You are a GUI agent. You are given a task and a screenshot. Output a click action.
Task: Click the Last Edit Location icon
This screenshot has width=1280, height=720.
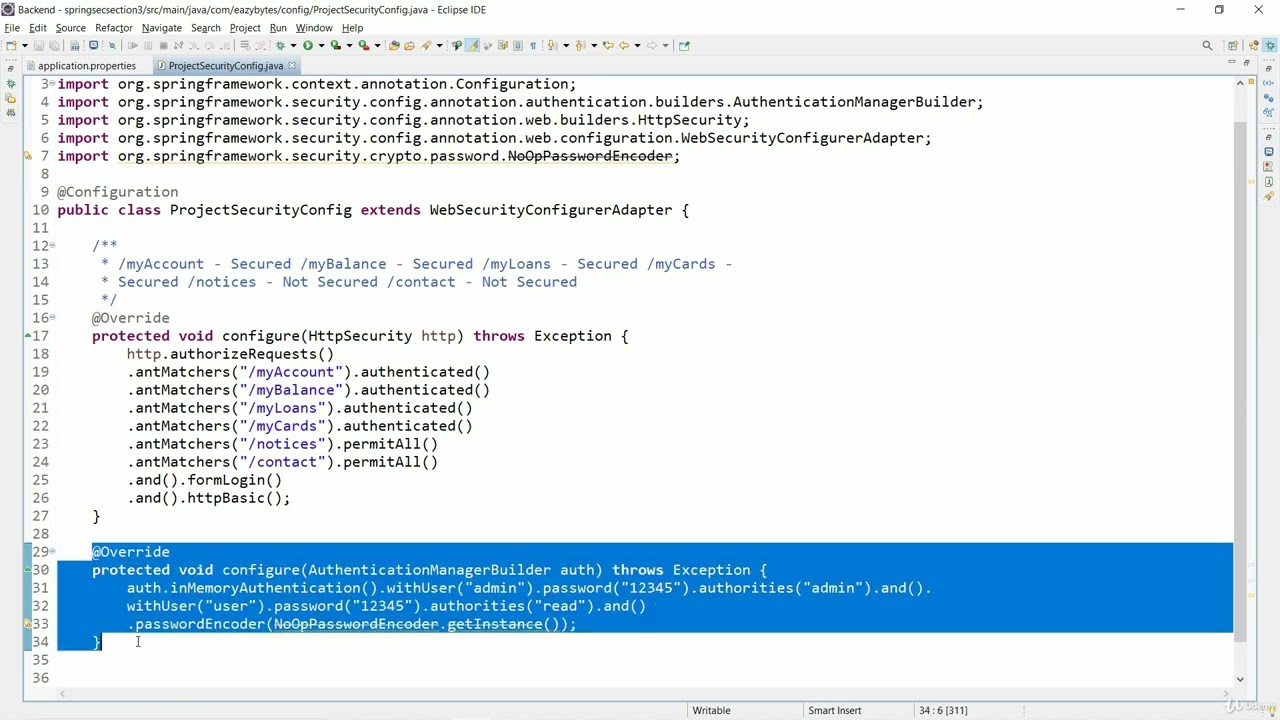pos(607,45)
